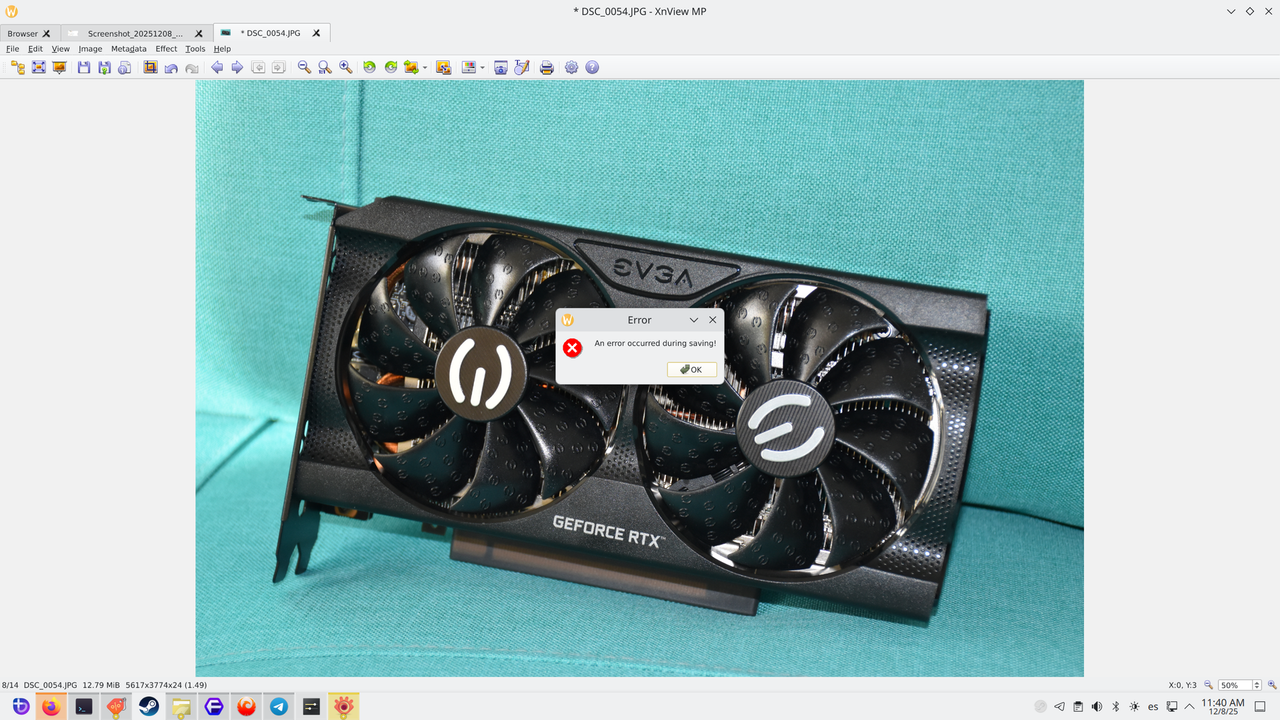Open the File menu
This screenshot has height=720, width=1280.
(x=12, y=48)
